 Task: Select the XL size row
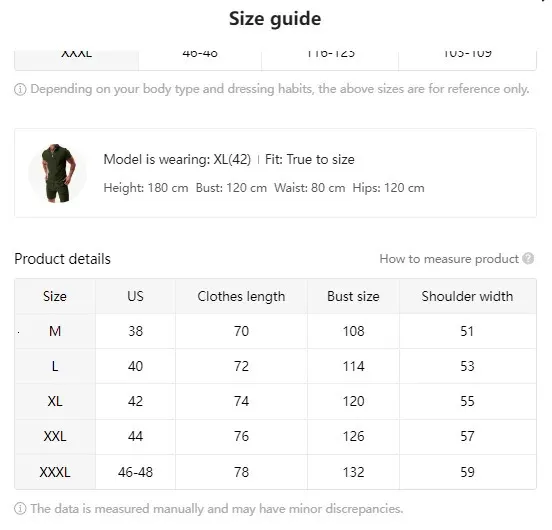pyautogui.click(x=275, y=401)
